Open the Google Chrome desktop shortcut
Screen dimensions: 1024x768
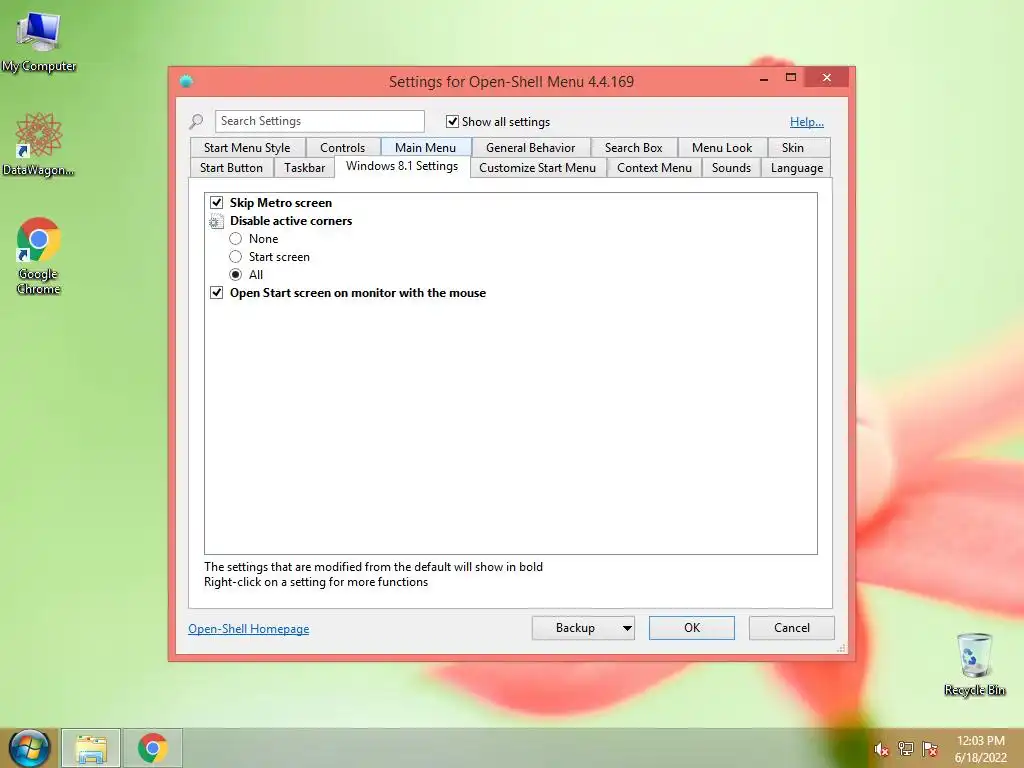[x=39, y=255]
